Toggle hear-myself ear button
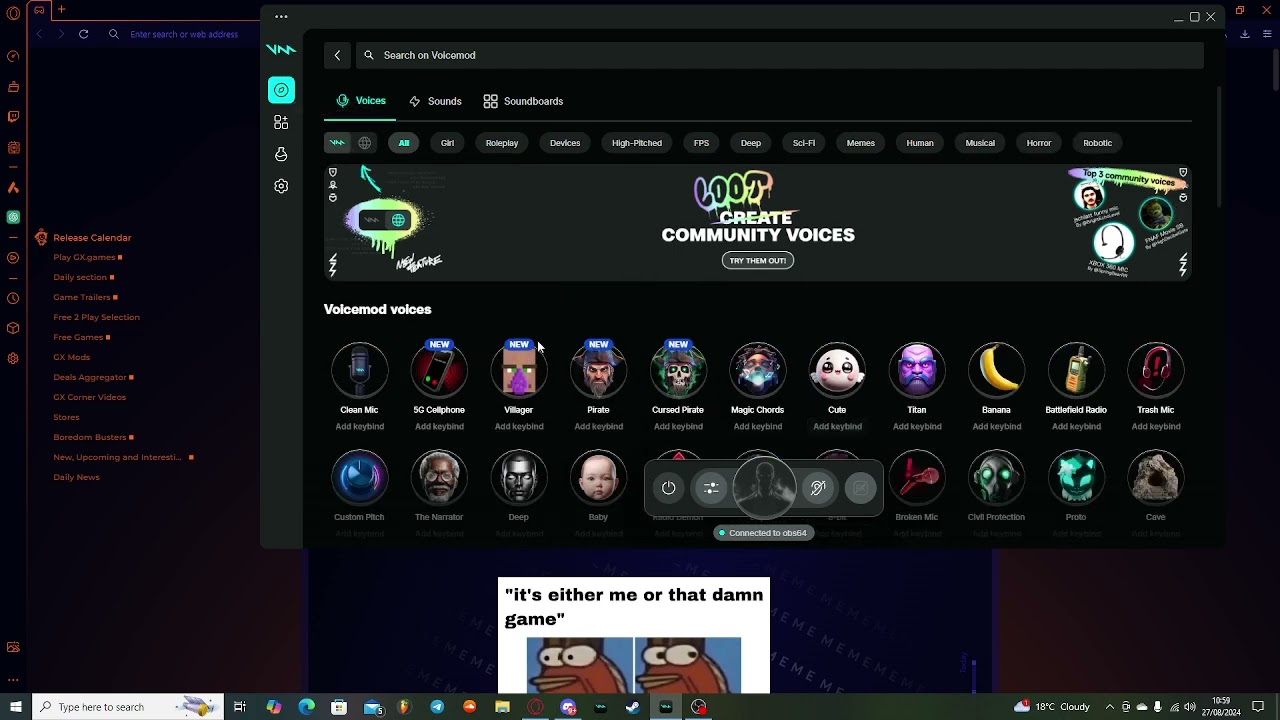Viewport: 1280px width, 720px height. pyautogui.click(x=818, y=488)
